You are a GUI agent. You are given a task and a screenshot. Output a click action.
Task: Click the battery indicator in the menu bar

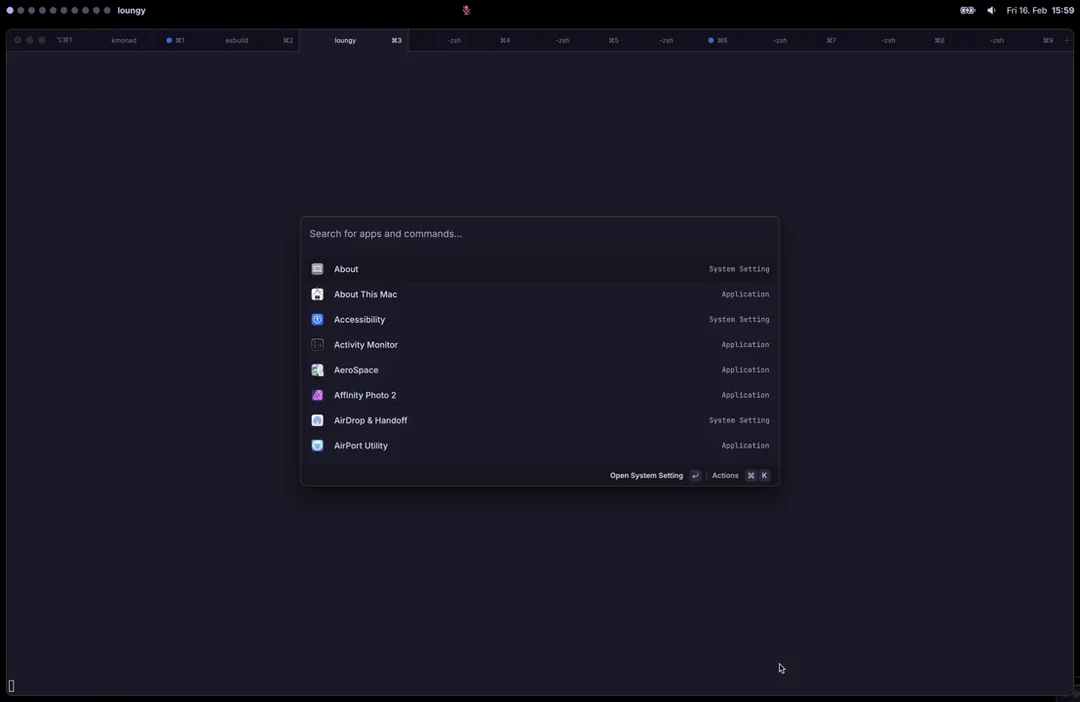tap(966, 10)
